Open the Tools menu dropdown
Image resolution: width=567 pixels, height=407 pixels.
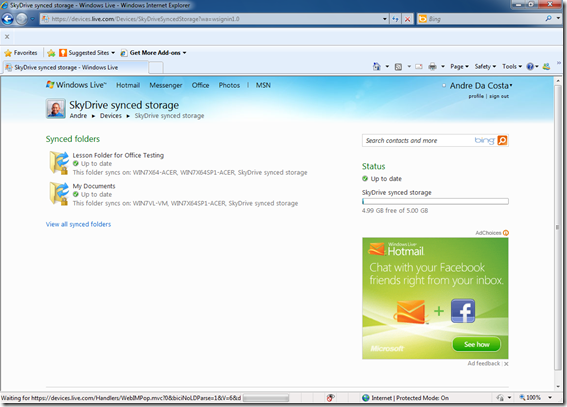coord(512,67)
